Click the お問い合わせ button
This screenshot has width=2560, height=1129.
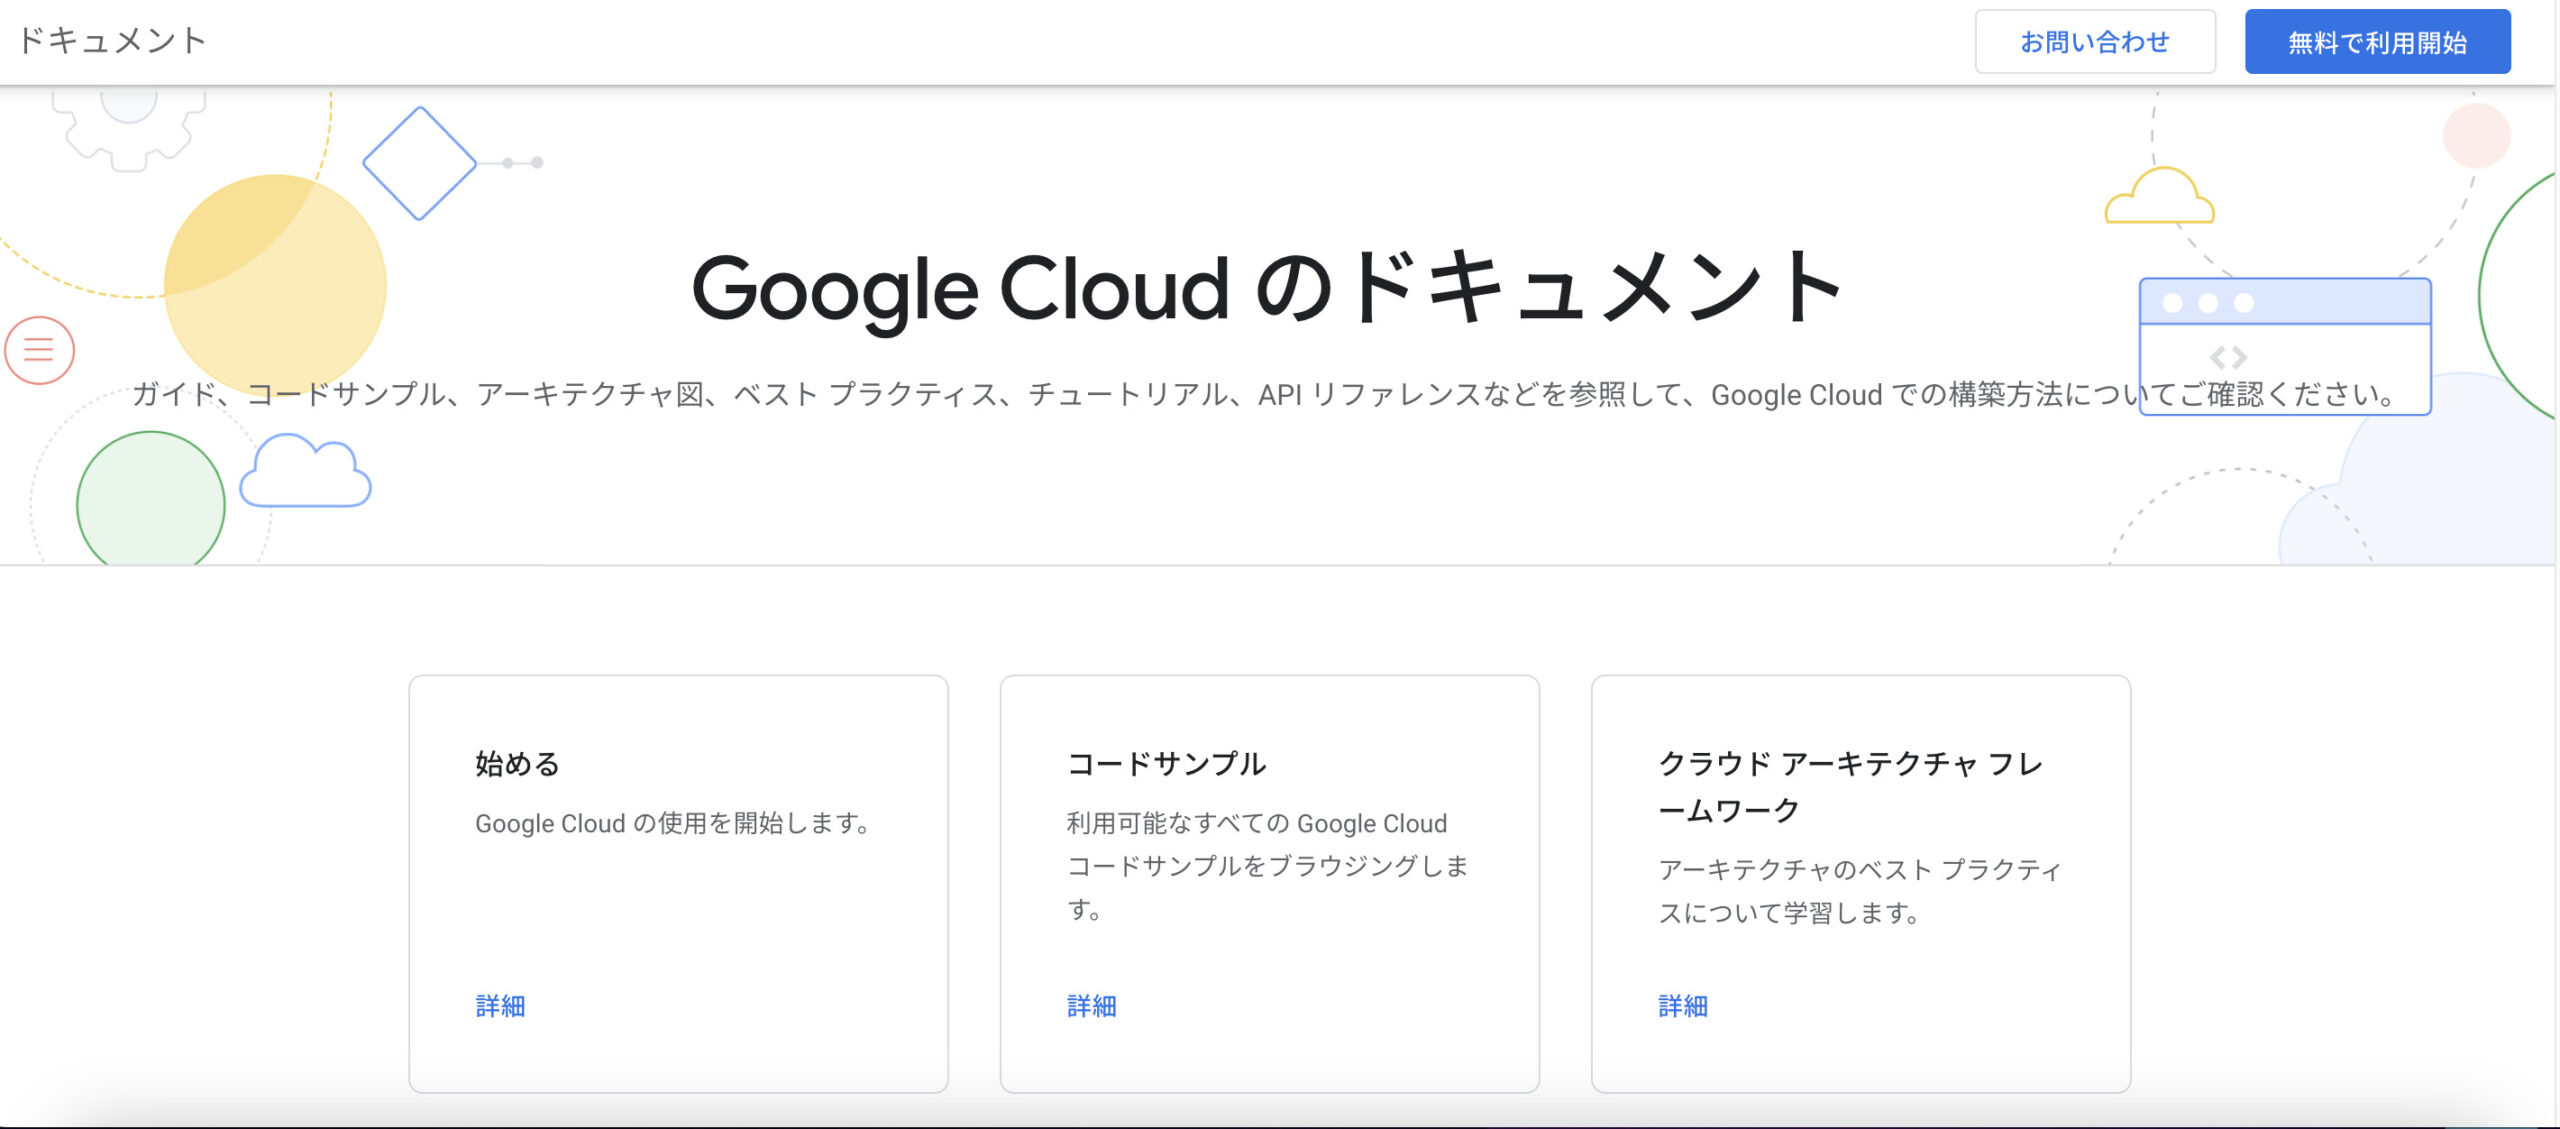[x=2095, y=42]
